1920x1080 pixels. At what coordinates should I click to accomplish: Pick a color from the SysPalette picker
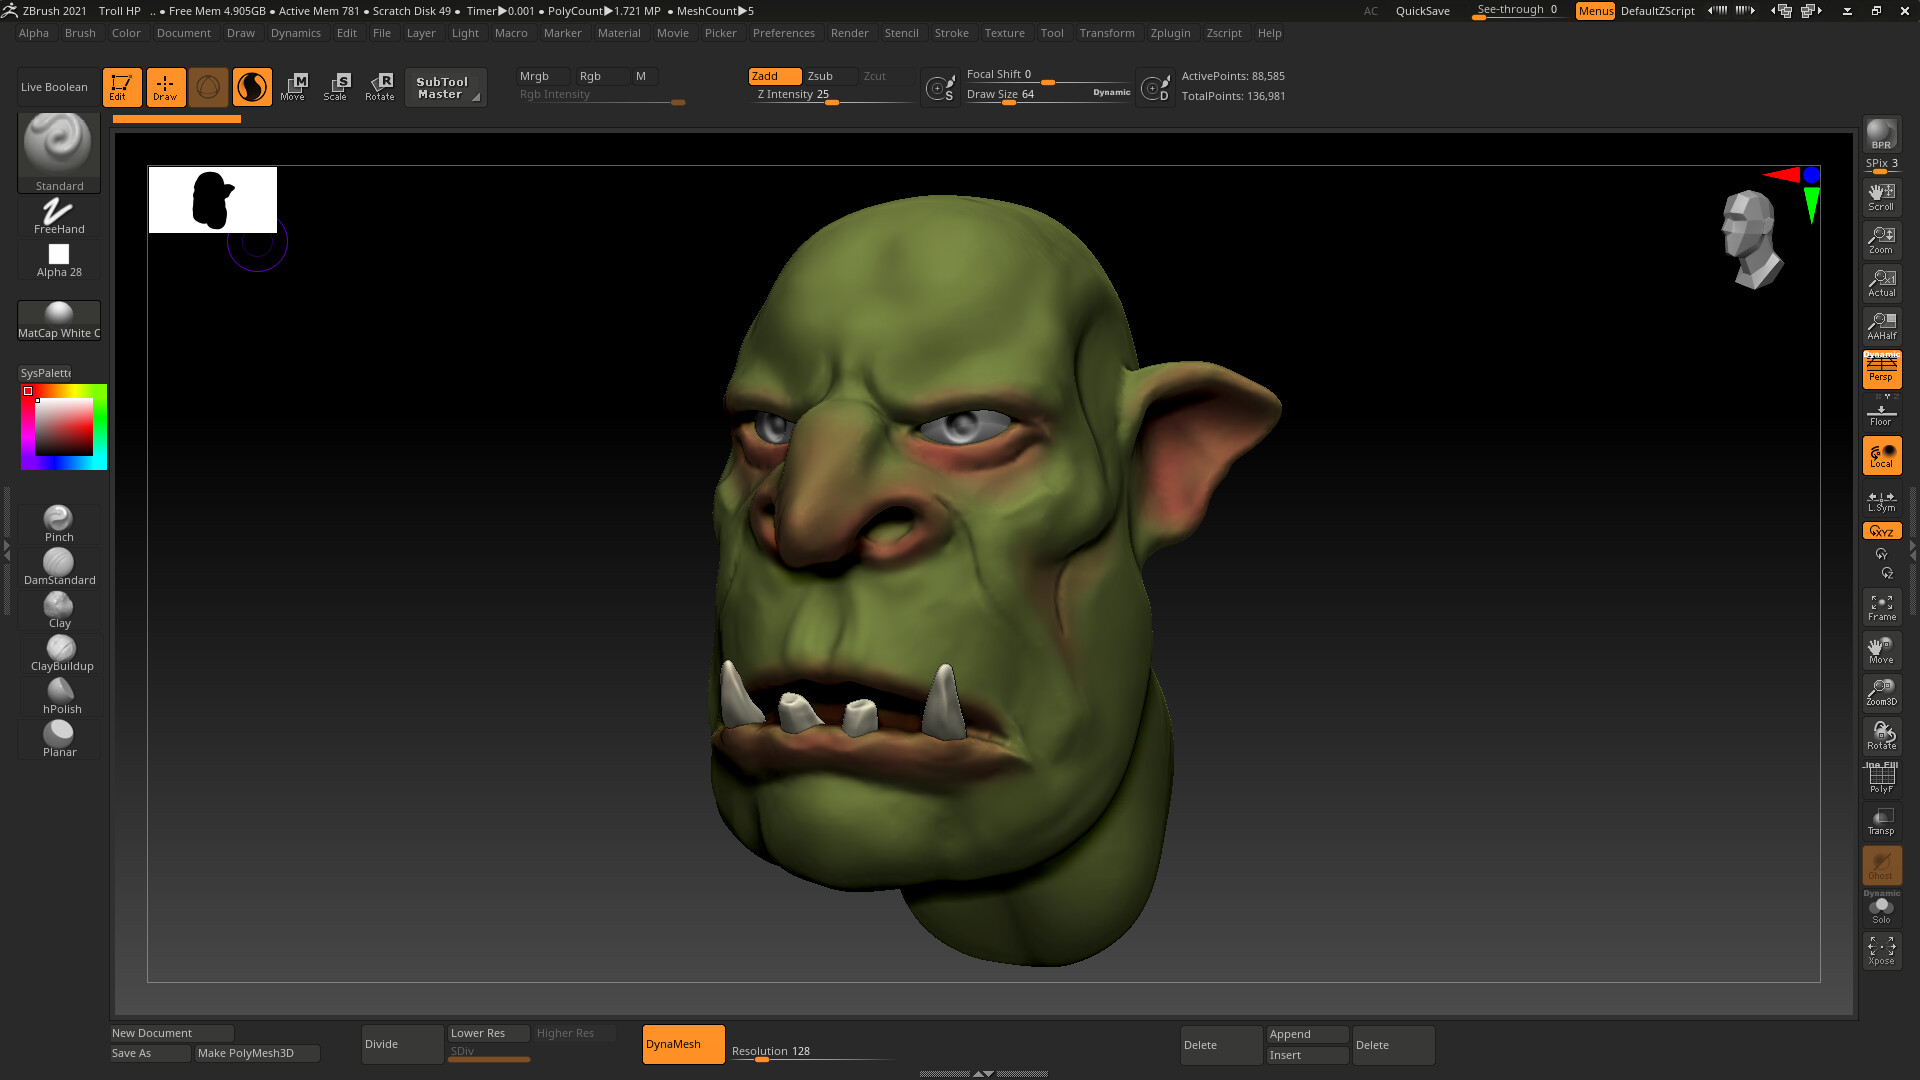tap(62, 427)
